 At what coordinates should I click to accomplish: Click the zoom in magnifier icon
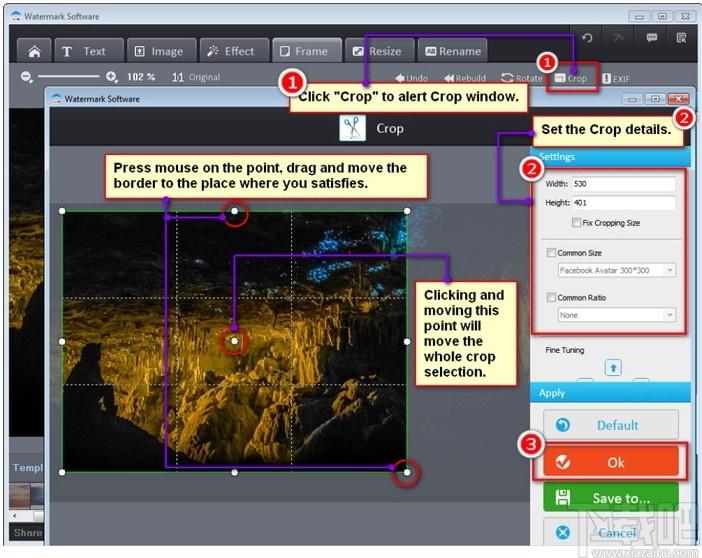(x=112, y=77)
